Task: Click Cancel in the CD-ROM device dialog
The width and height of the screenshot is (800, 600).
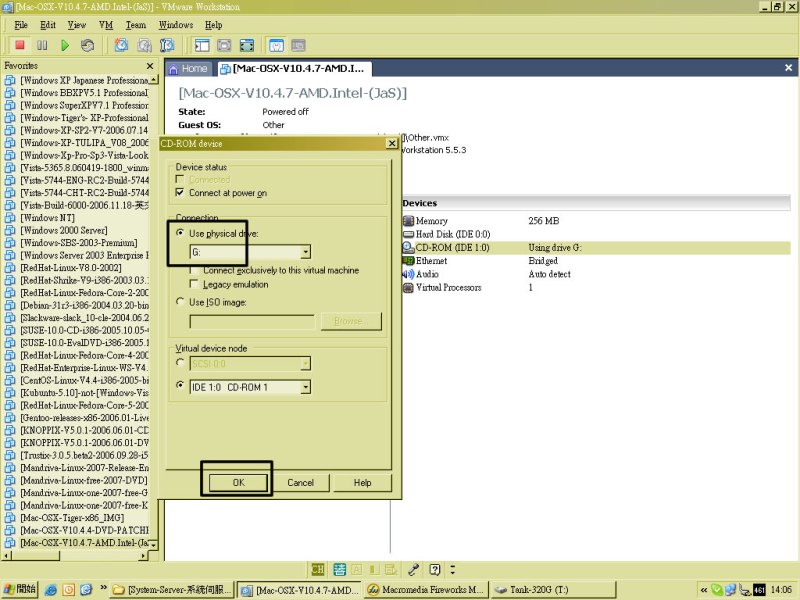Action: click(x=301, y=483)
